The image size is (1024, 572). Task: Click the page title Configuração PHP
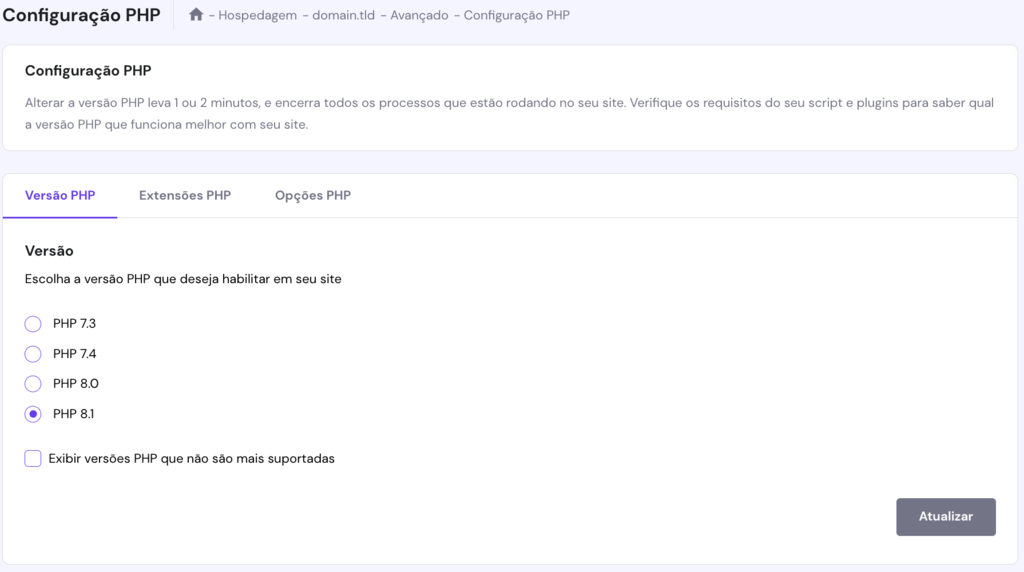pos(82,15)
